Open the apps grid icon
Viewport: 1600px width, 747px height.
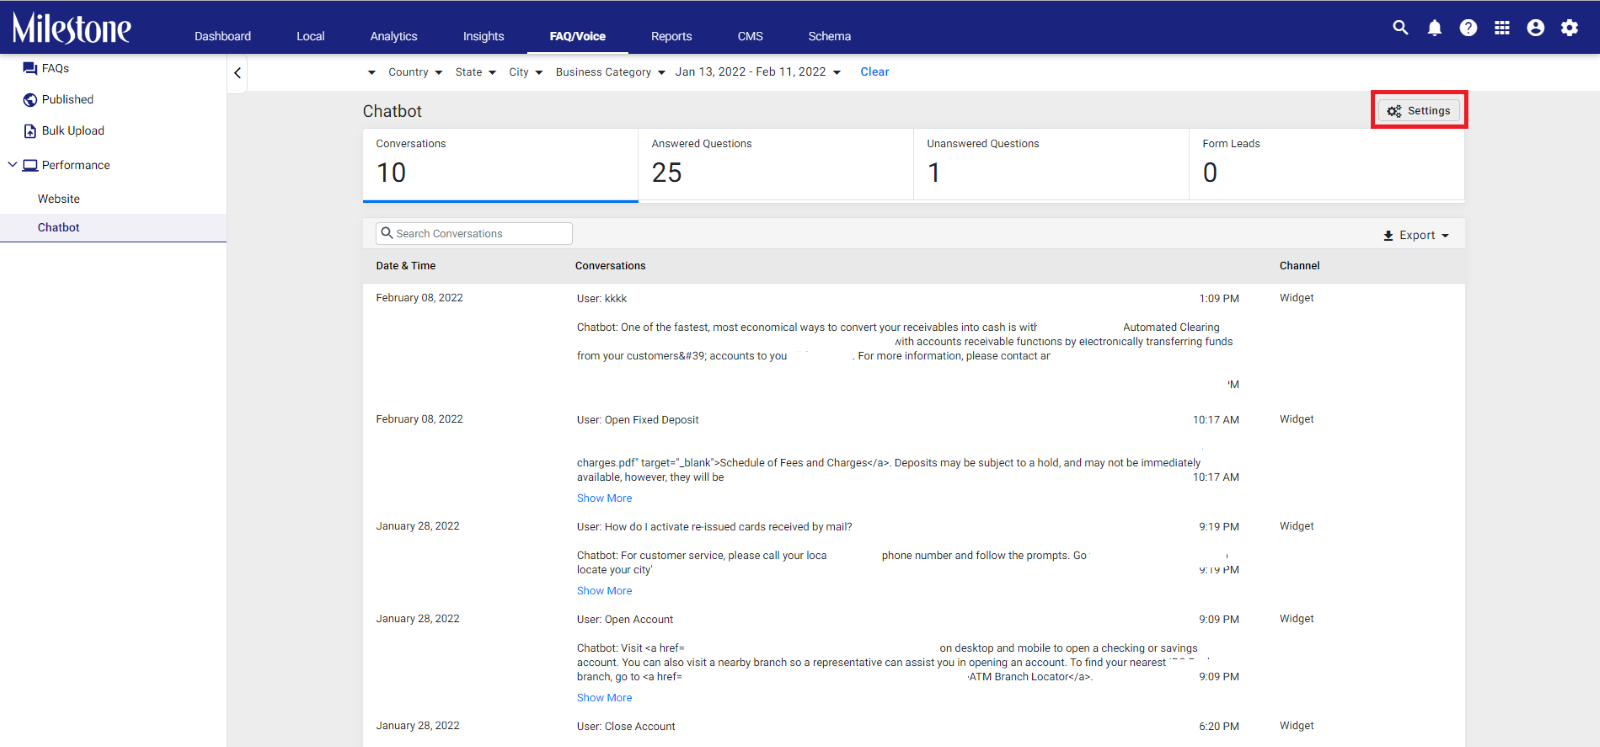[1502, 28]
